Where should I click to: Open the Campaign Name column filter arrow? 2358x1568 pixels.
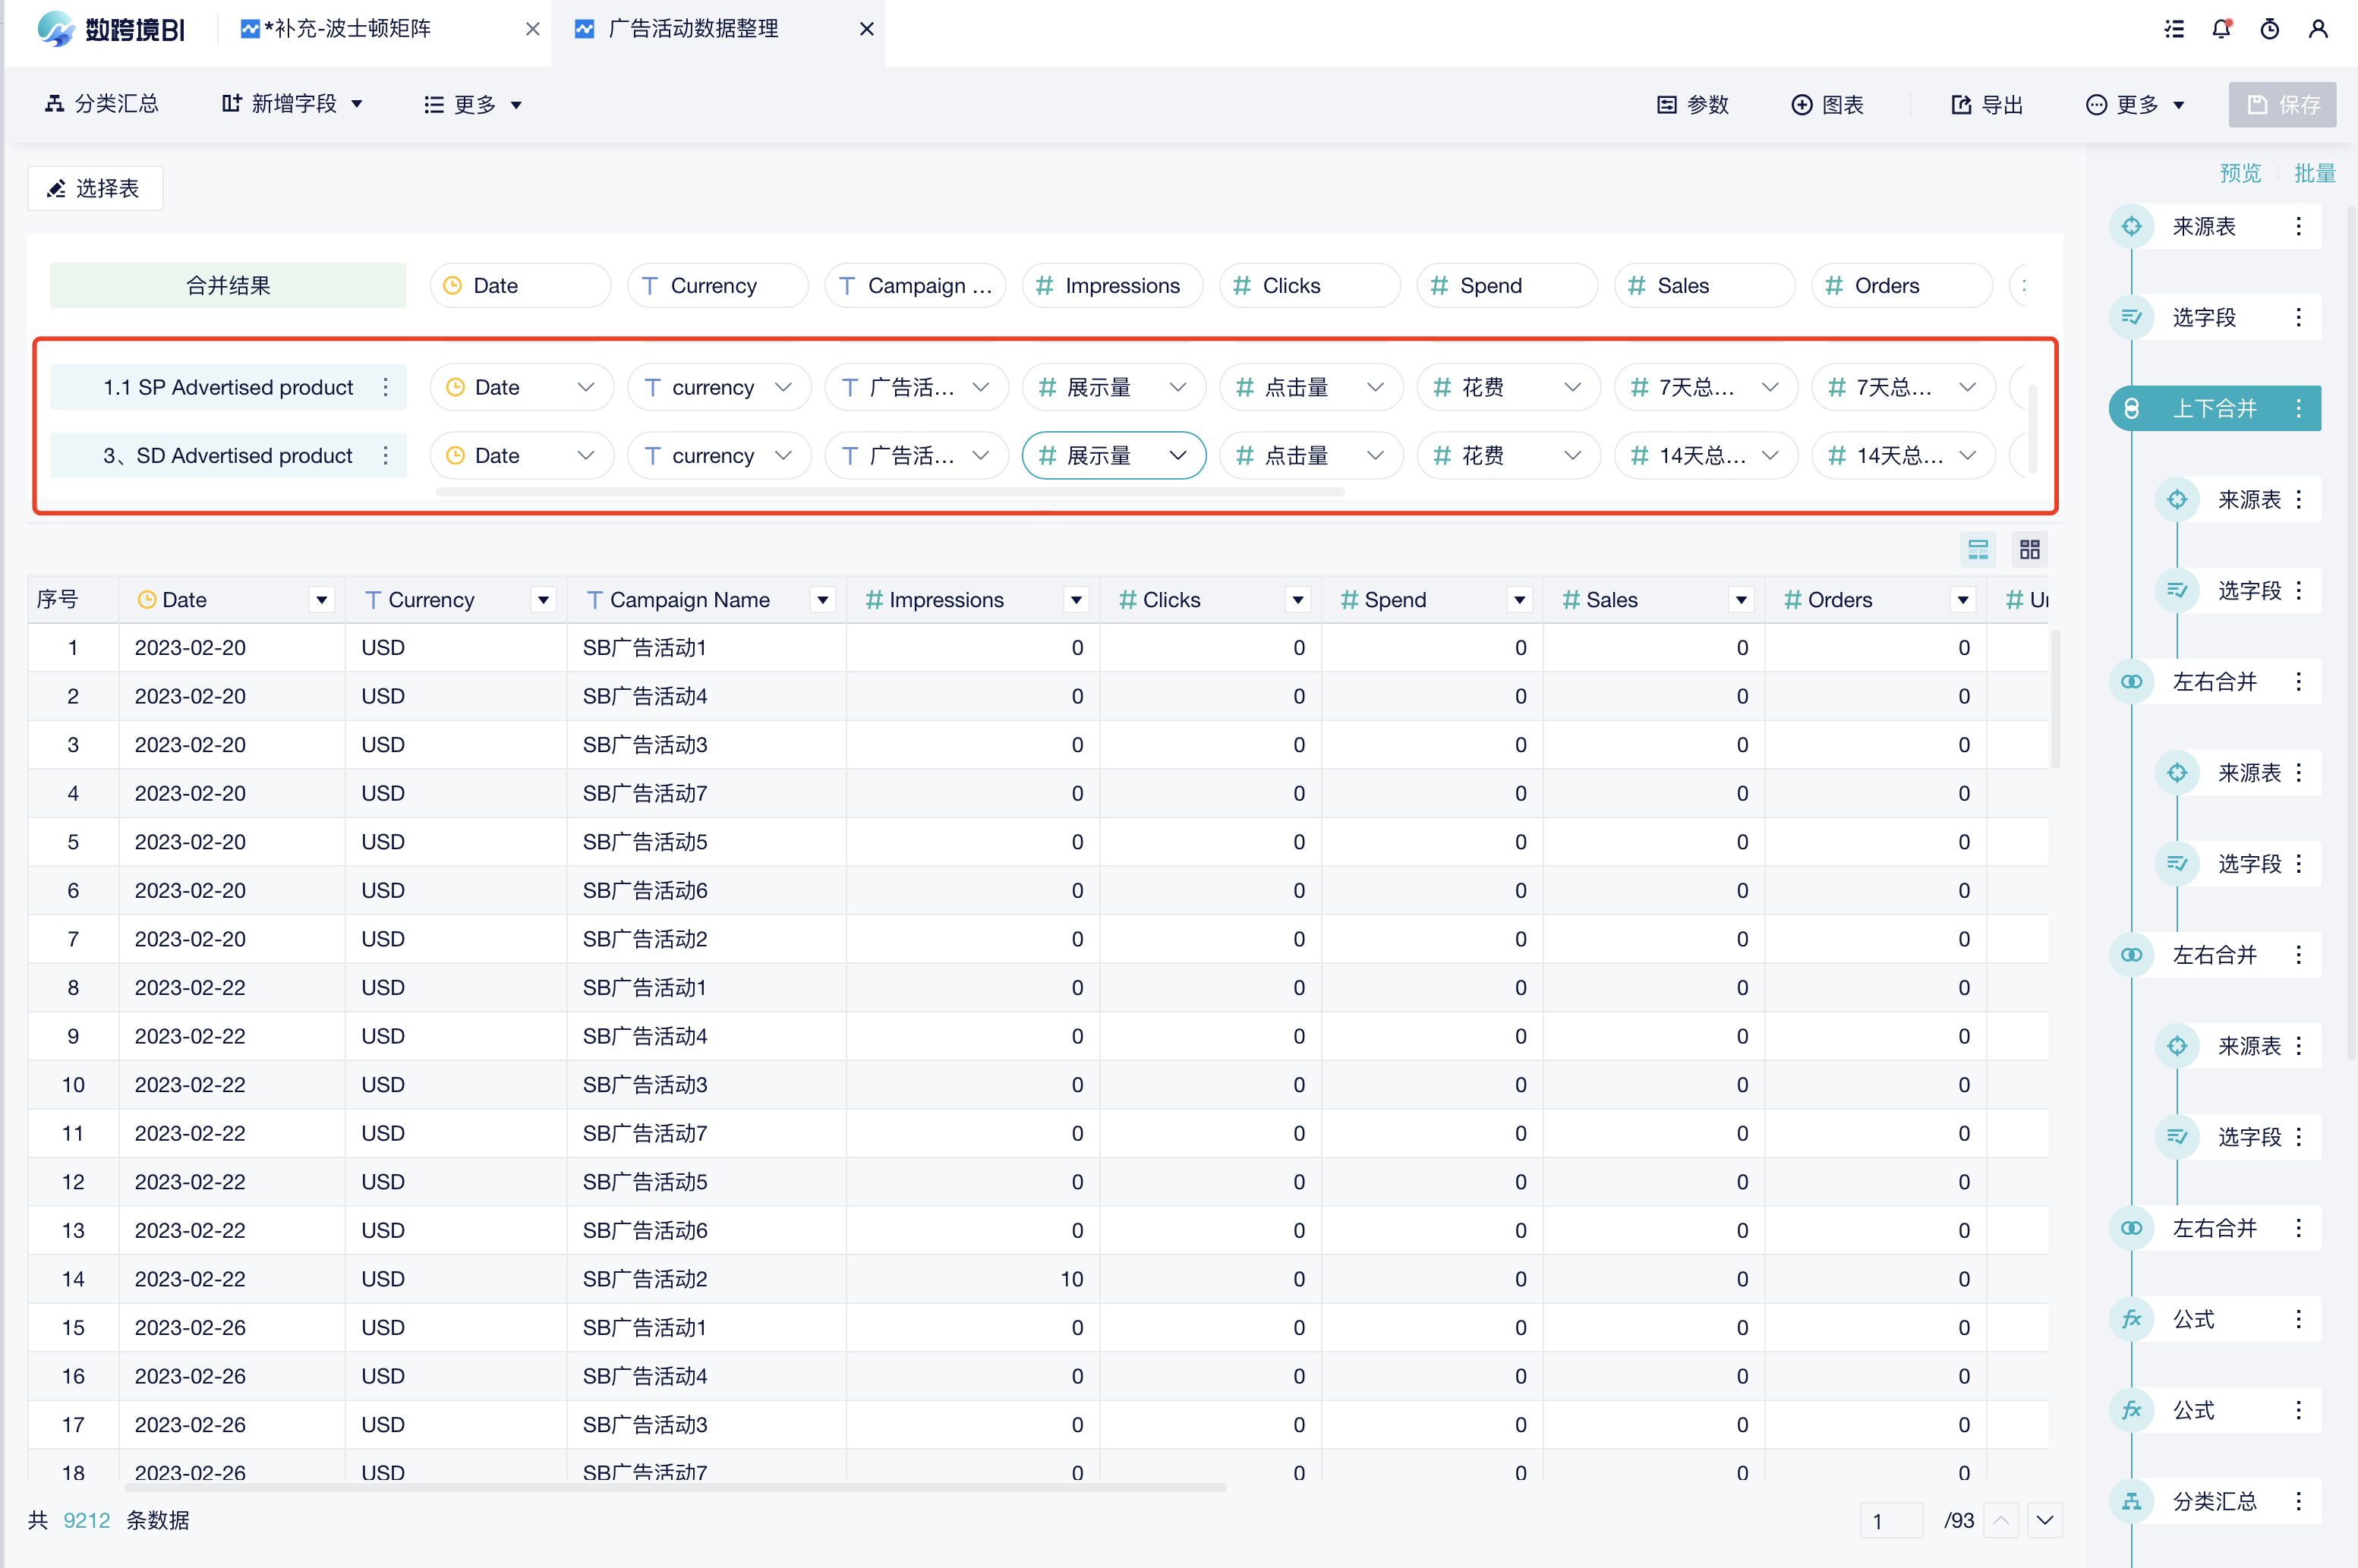(x=823, y=600)
